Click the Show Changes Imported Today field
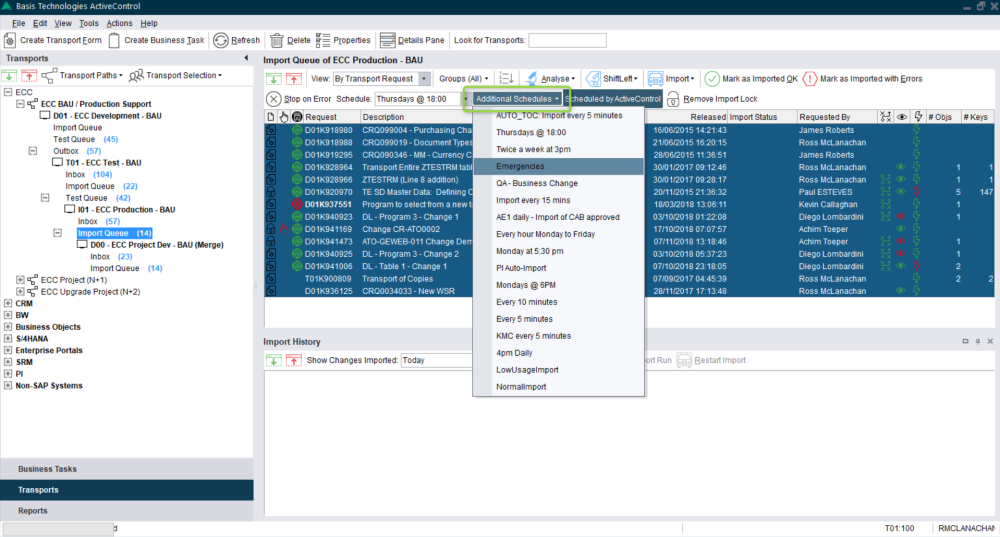This screenshot has width=1000, height=537. pyautogui.click(x=436, y=360)
